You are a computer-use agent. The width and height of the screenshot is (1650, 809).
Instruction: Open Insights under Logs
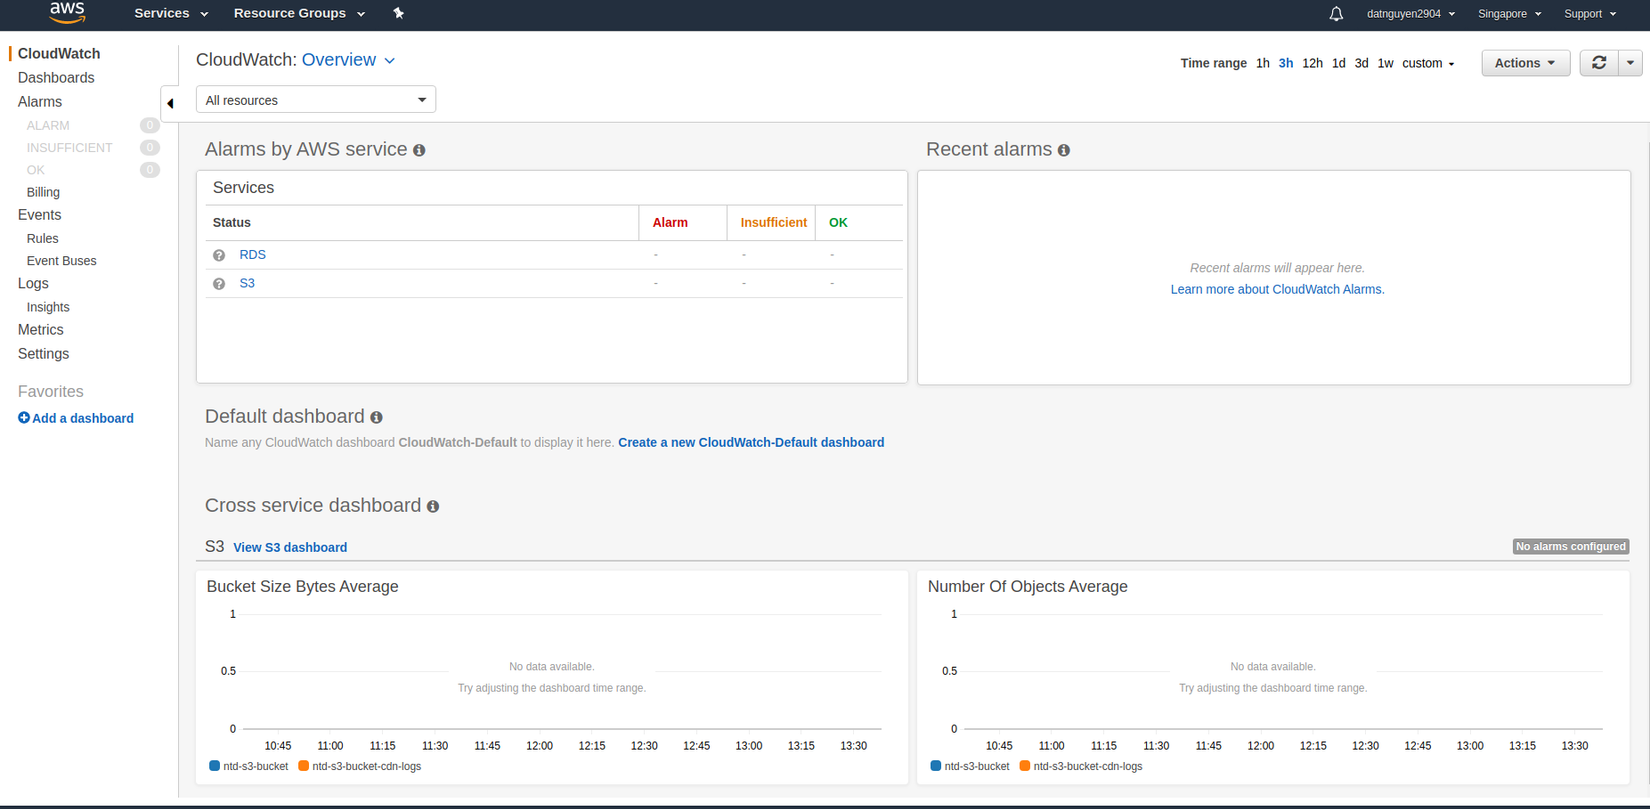click(x=48, y=307)
